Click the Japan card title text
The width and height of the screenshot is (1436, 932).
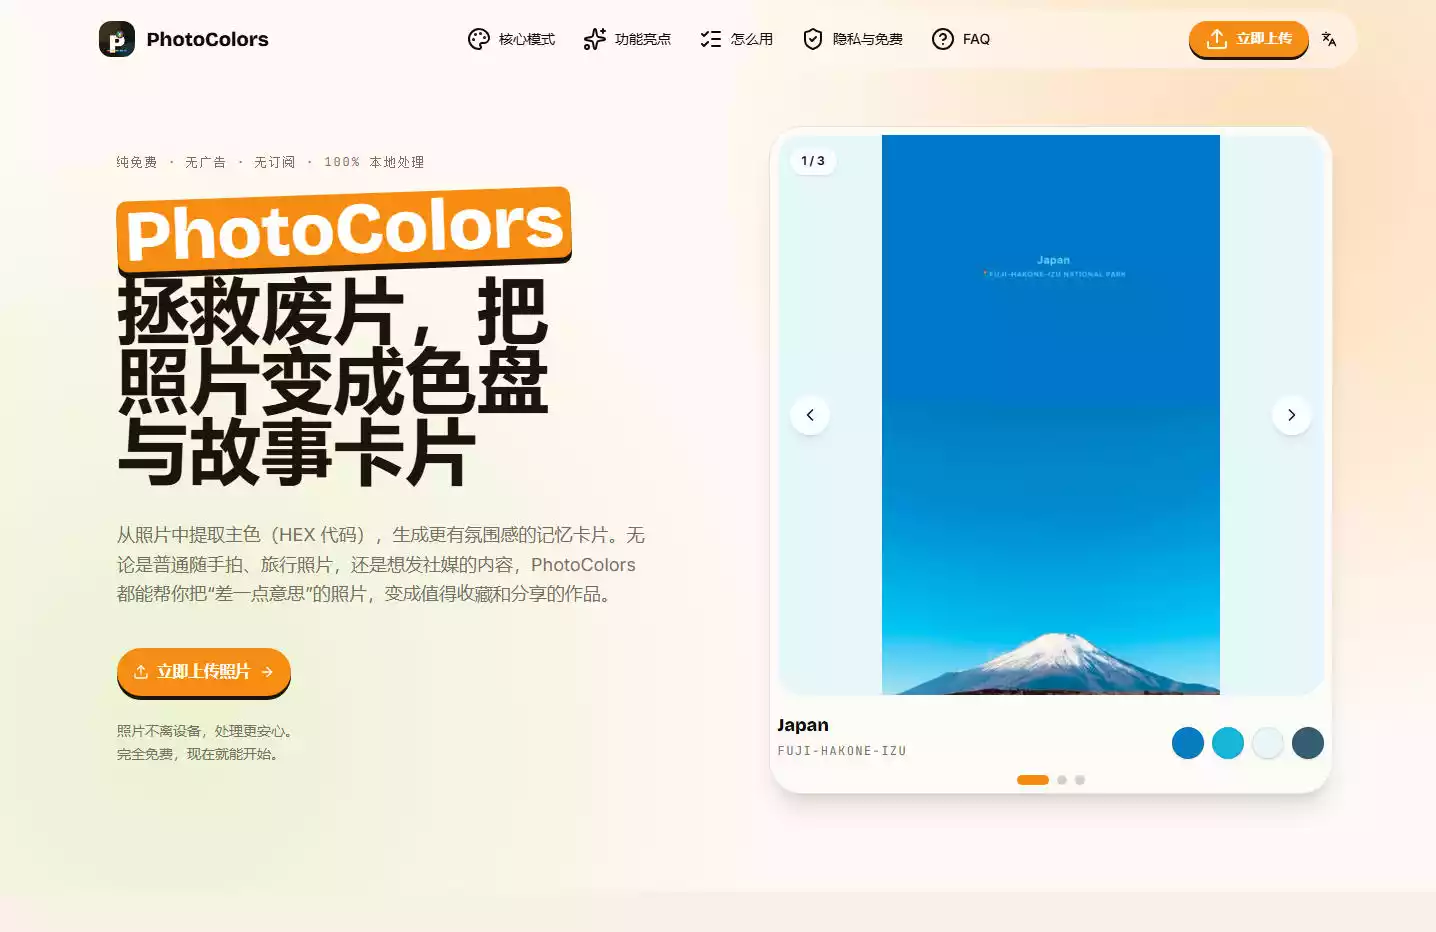click(x=803, y=725)
